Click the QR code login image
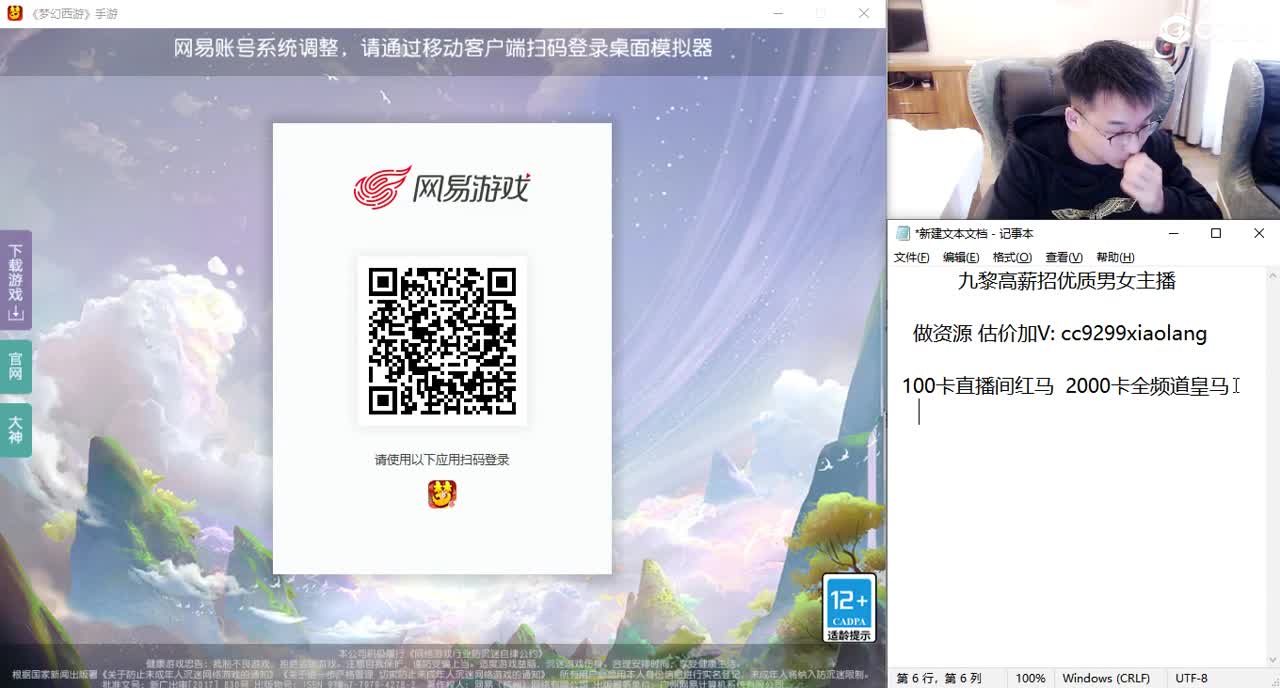This screenshot has height=688, width=1280. click(x=442, y=341)
